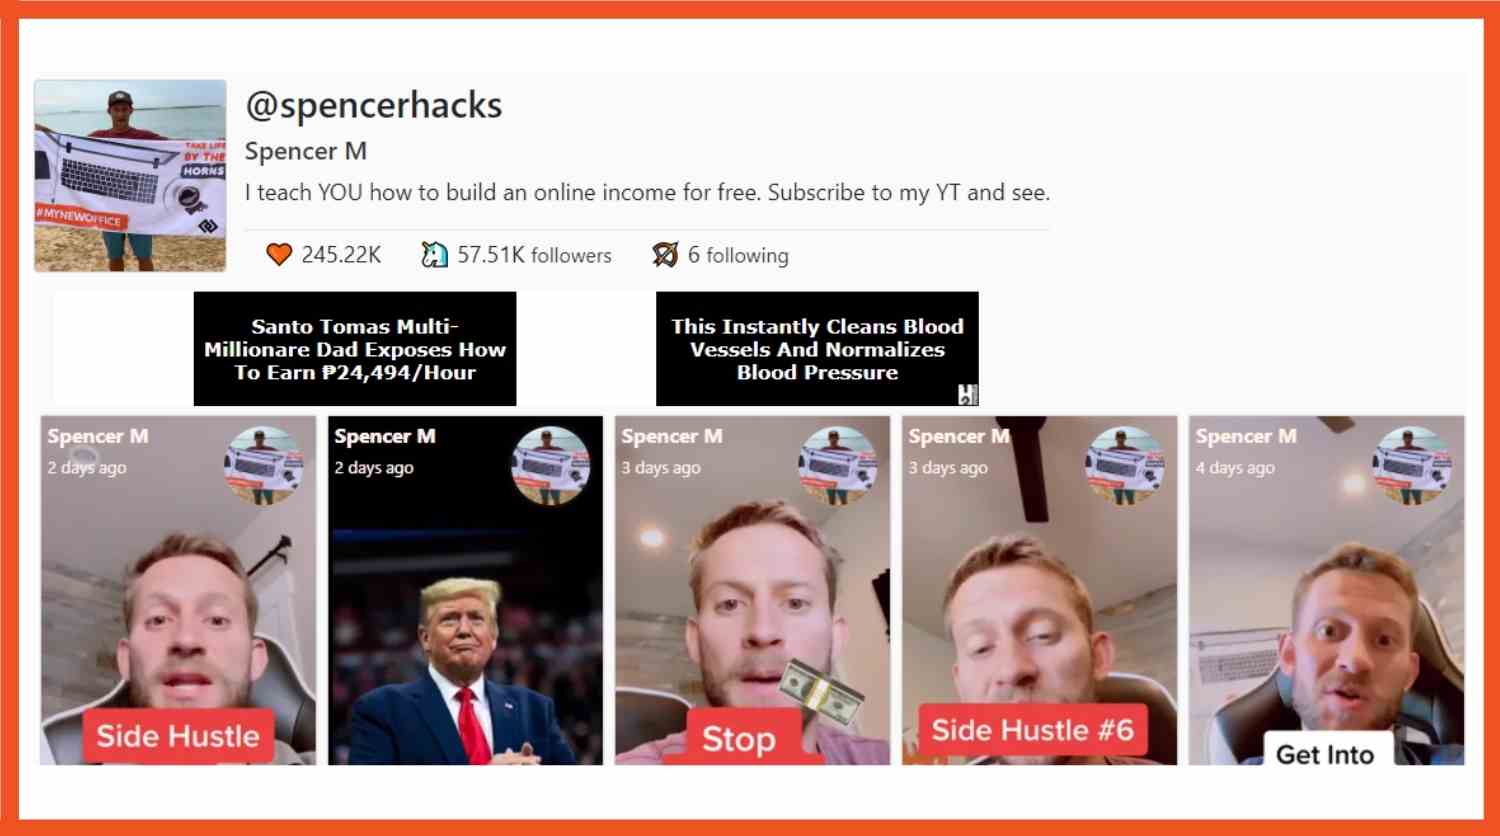The image size is (1500, 836).
Task: Play the Trump video from 2 days ago
Action: pos(465,590)
